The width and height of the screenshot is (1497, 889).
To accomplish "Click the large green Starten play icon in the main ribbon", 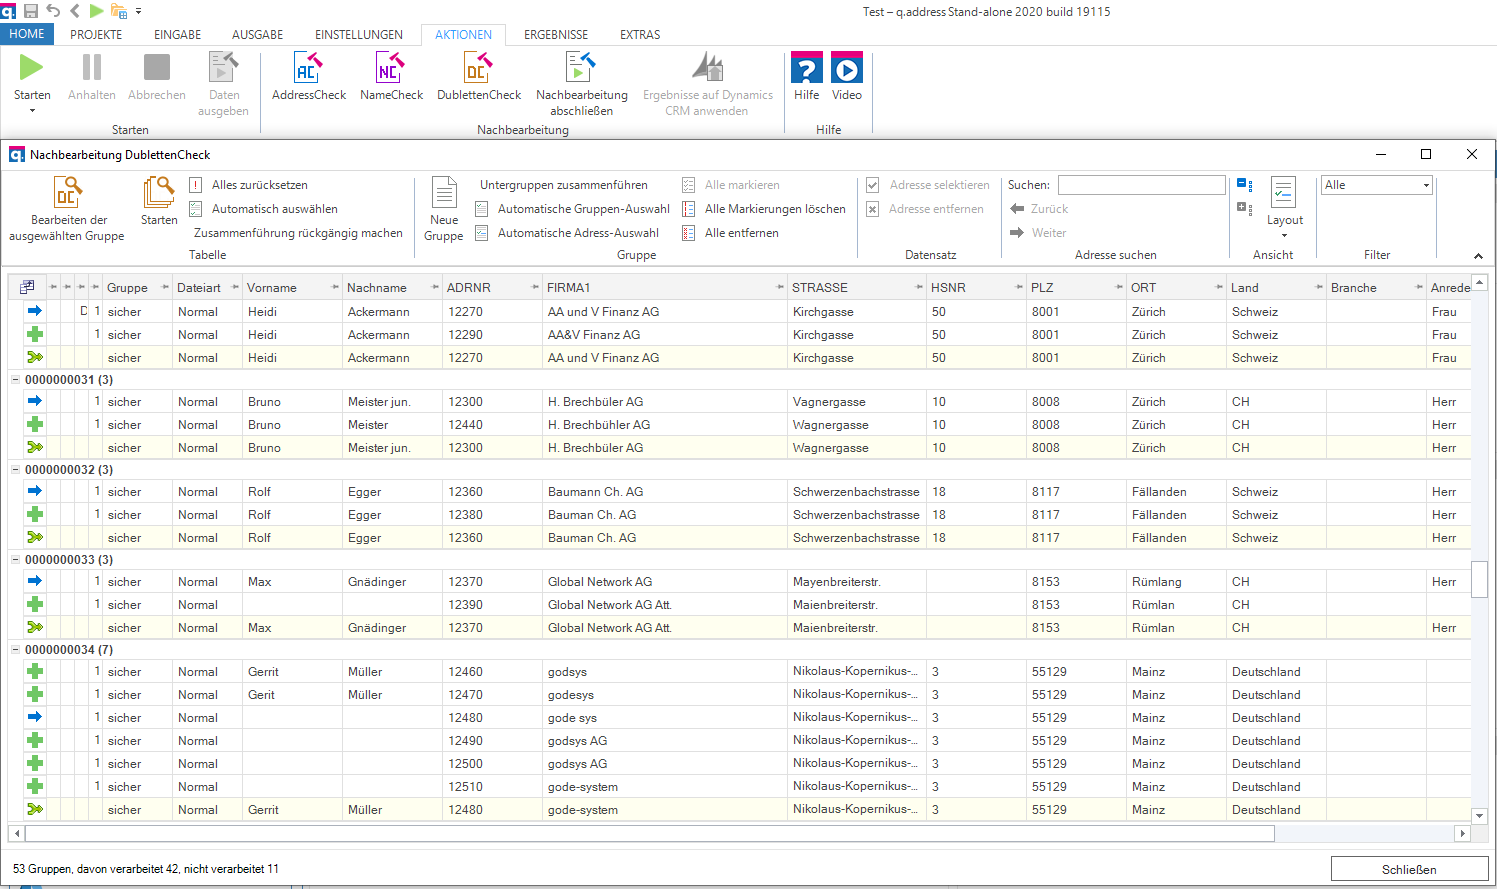I will [x=32, y=67].
